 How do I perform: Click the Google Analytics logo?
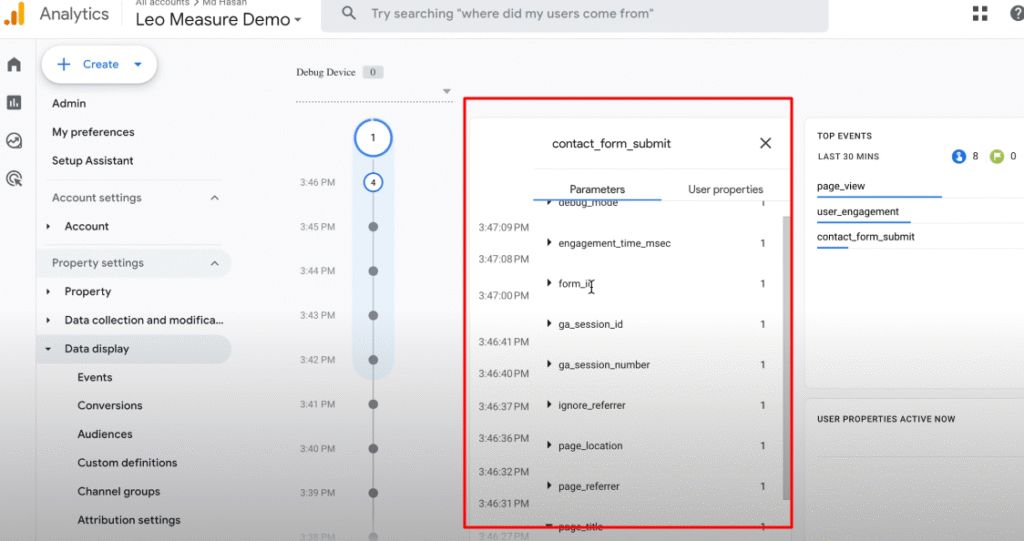click(x=14, y=14)
